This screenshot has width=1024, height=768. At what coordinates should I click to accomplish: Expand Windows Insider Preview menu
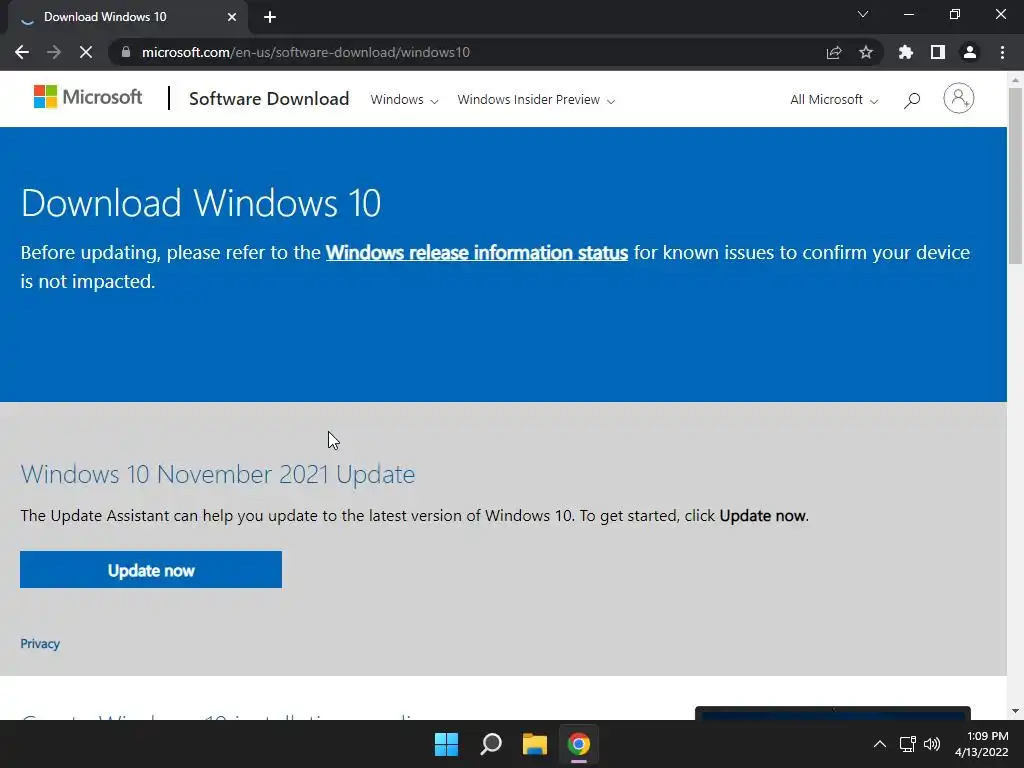point(536,100)
